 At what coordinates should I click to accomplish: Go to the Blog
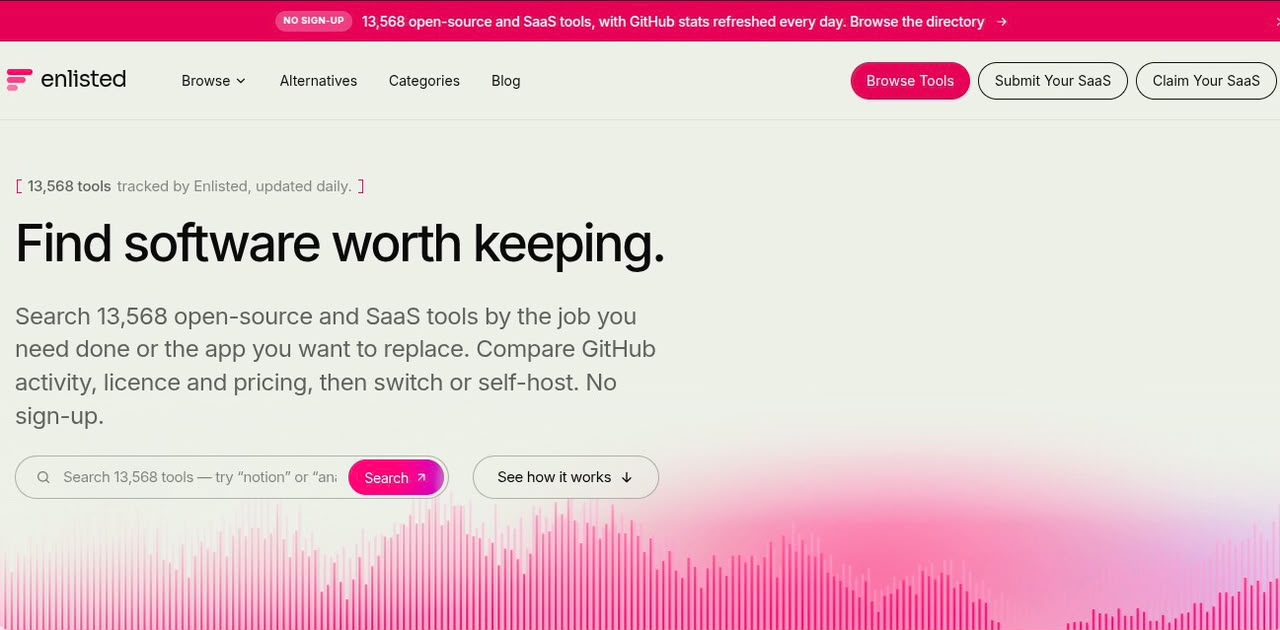point(506,81)
